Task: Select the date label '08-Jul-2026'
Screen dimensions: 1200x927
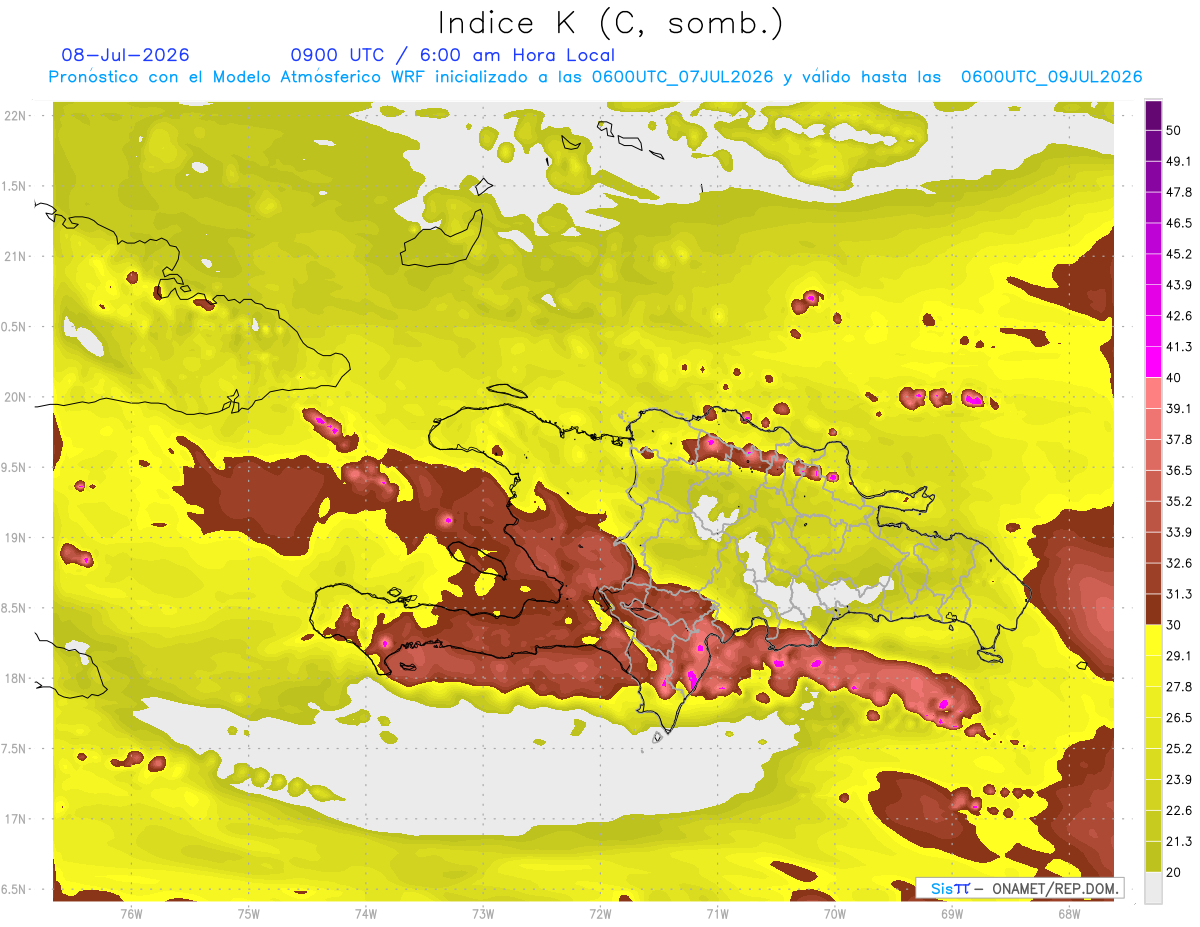Action: pyautogui.click(x=125, y=55)
